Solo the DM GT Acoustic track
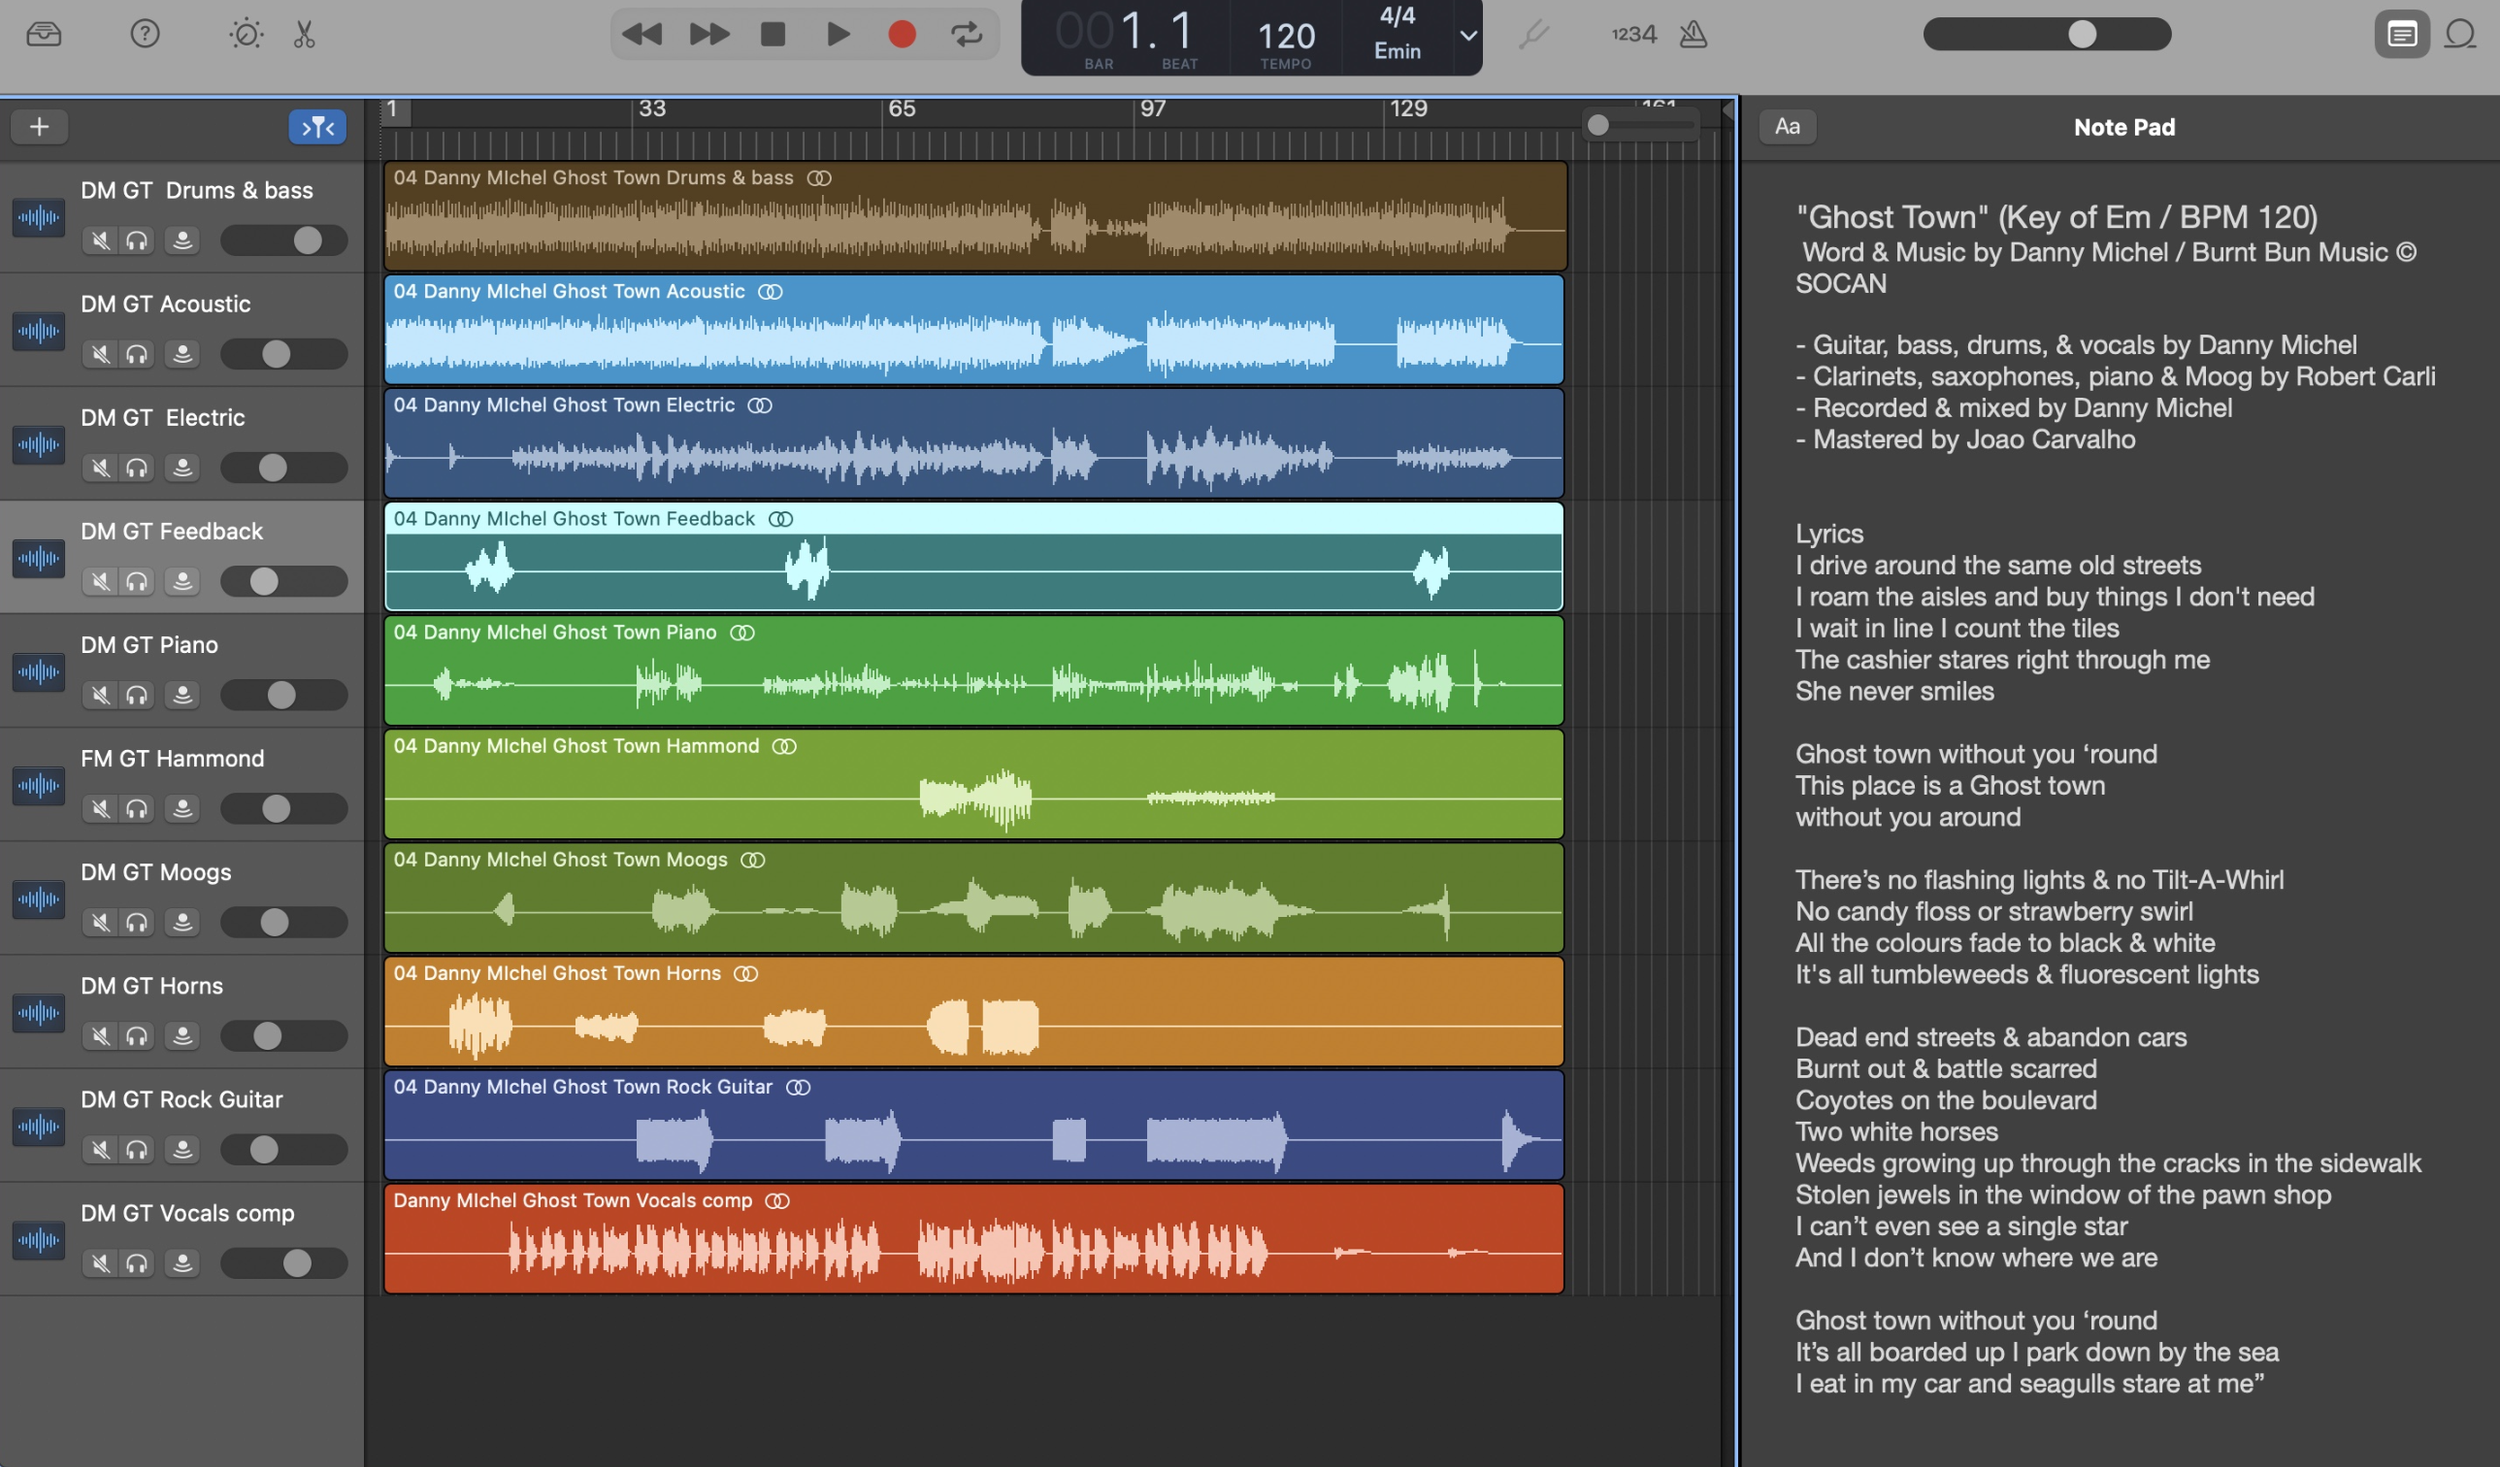The height and width of the screenshot is (1467, 2500). (x=137, y=354)
